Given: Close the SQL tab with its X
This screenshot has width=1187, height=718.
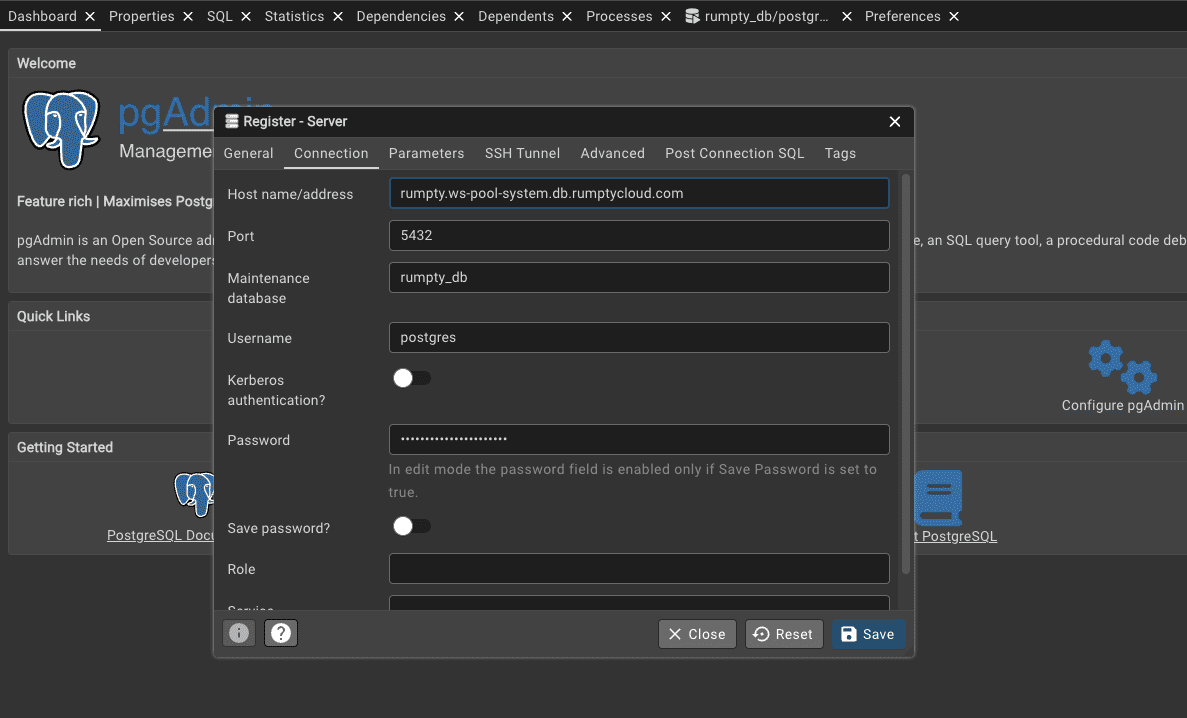Looking at the screenshot, I should 246,17.
